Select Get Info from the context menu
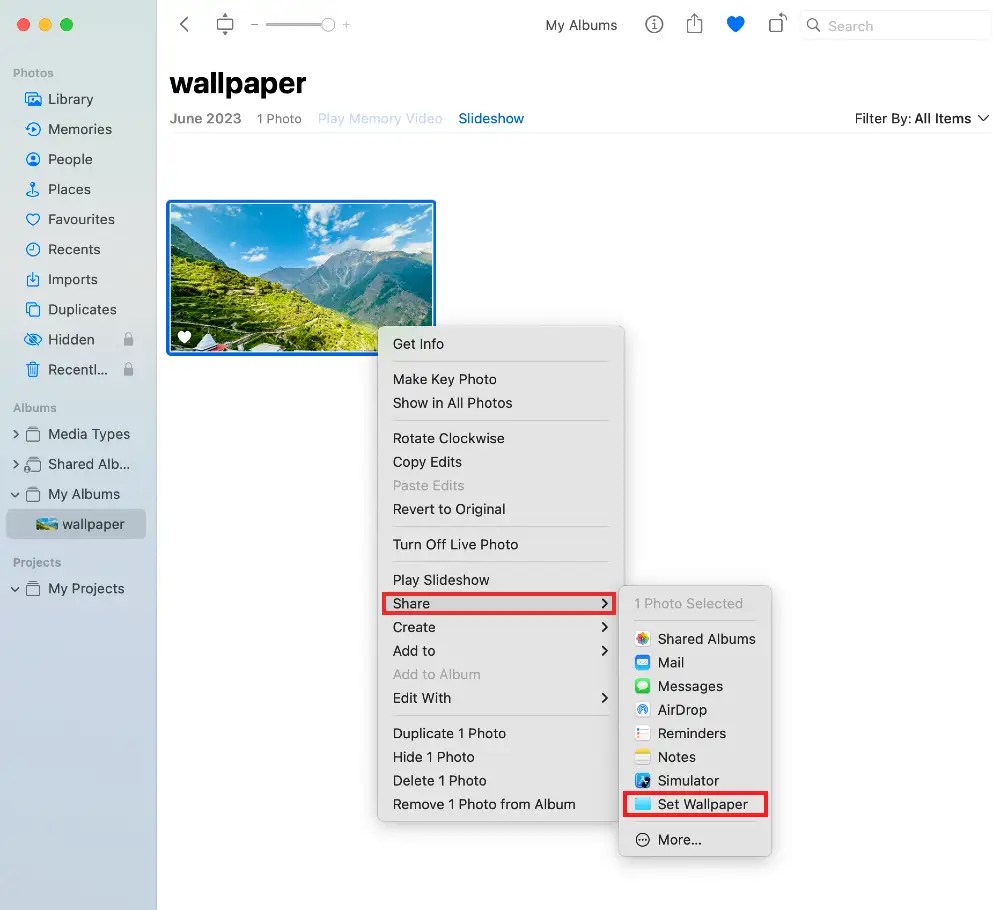The image size is (1000, 910). [x=418, y=344]
